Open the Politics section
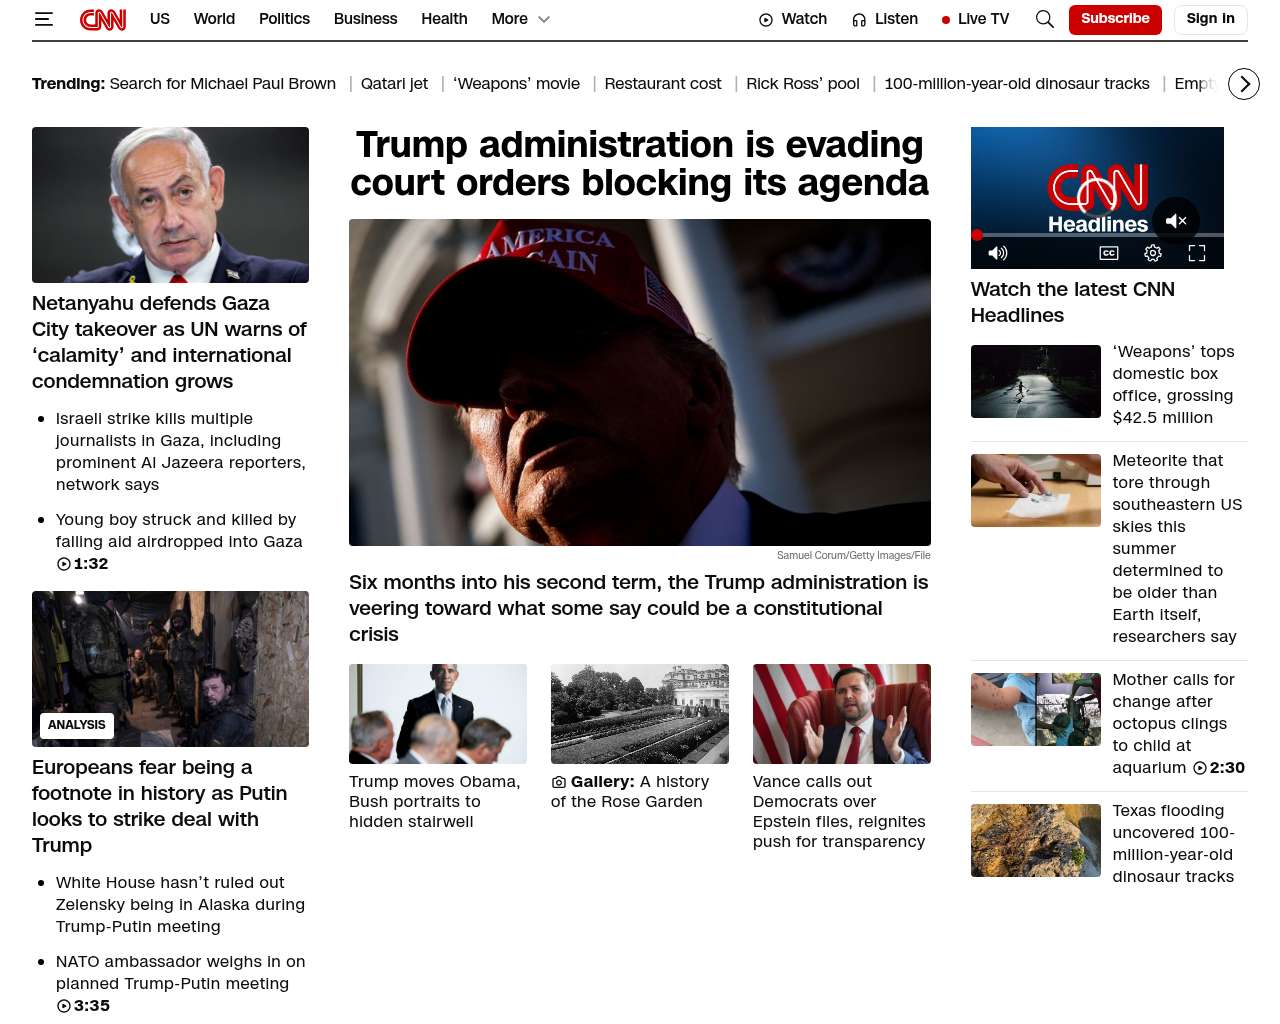 coord(284,19)
